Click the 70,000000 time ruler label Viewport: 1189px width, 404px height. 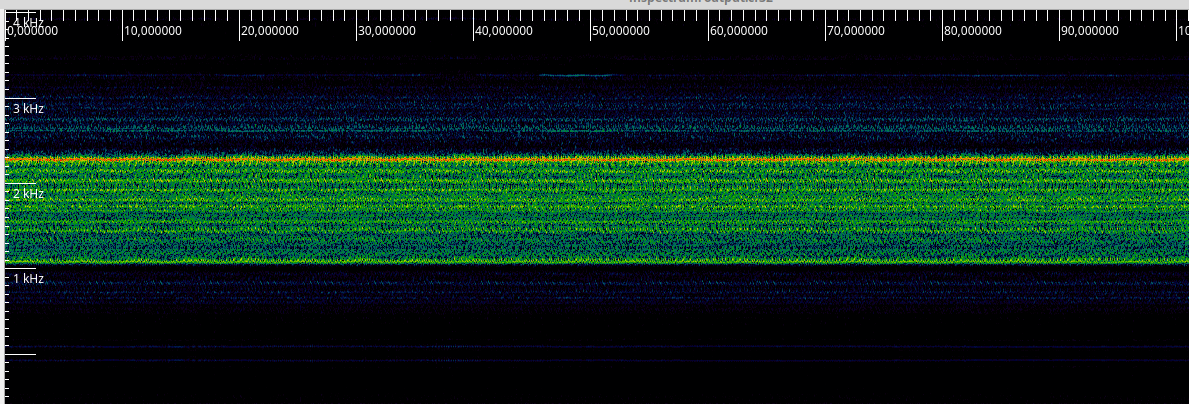pyautogui.click(x=855, y=31)
